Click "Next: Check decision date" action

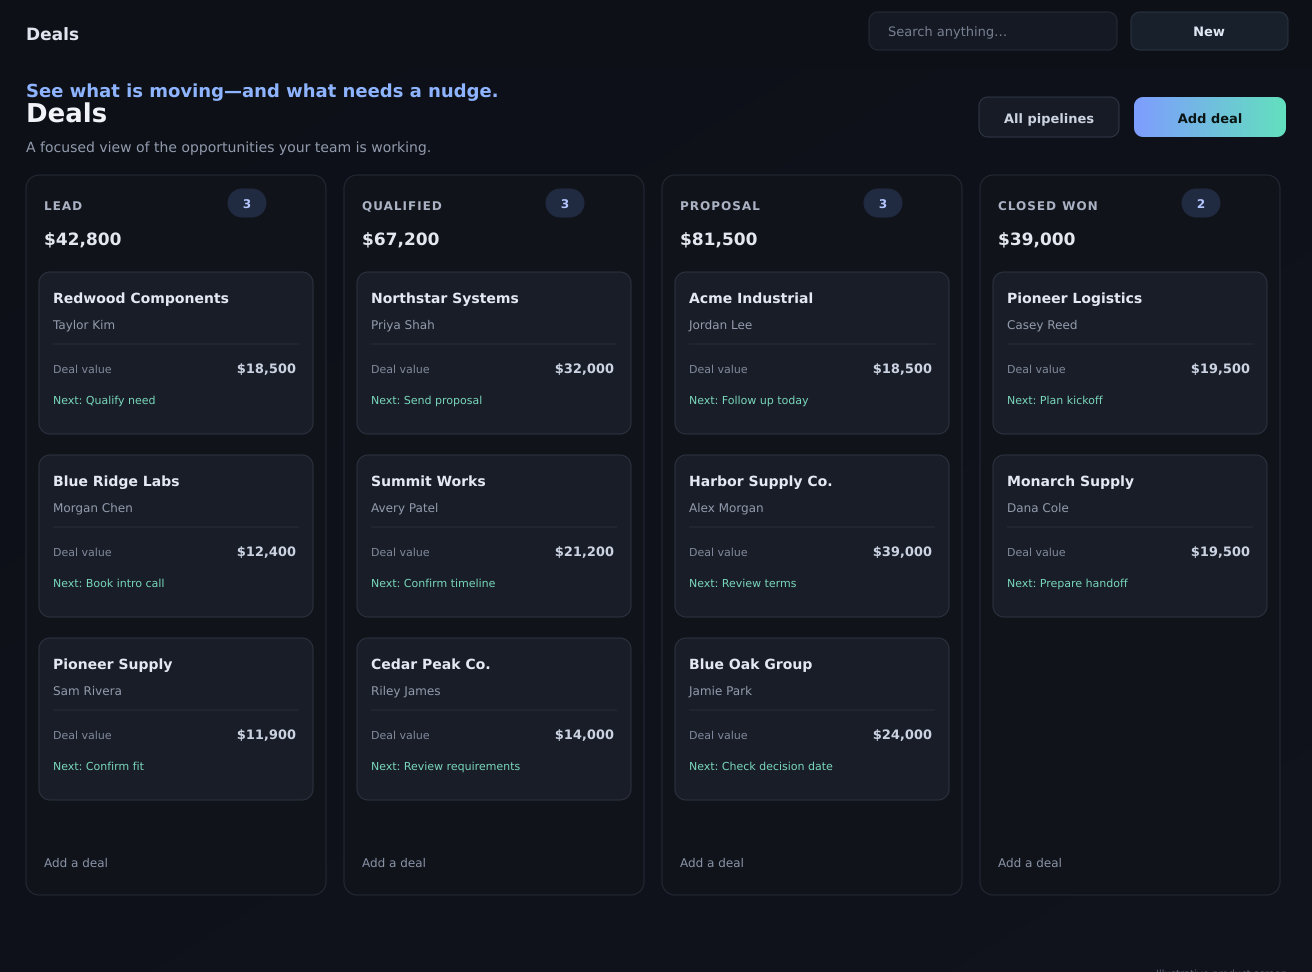[761, 766]
